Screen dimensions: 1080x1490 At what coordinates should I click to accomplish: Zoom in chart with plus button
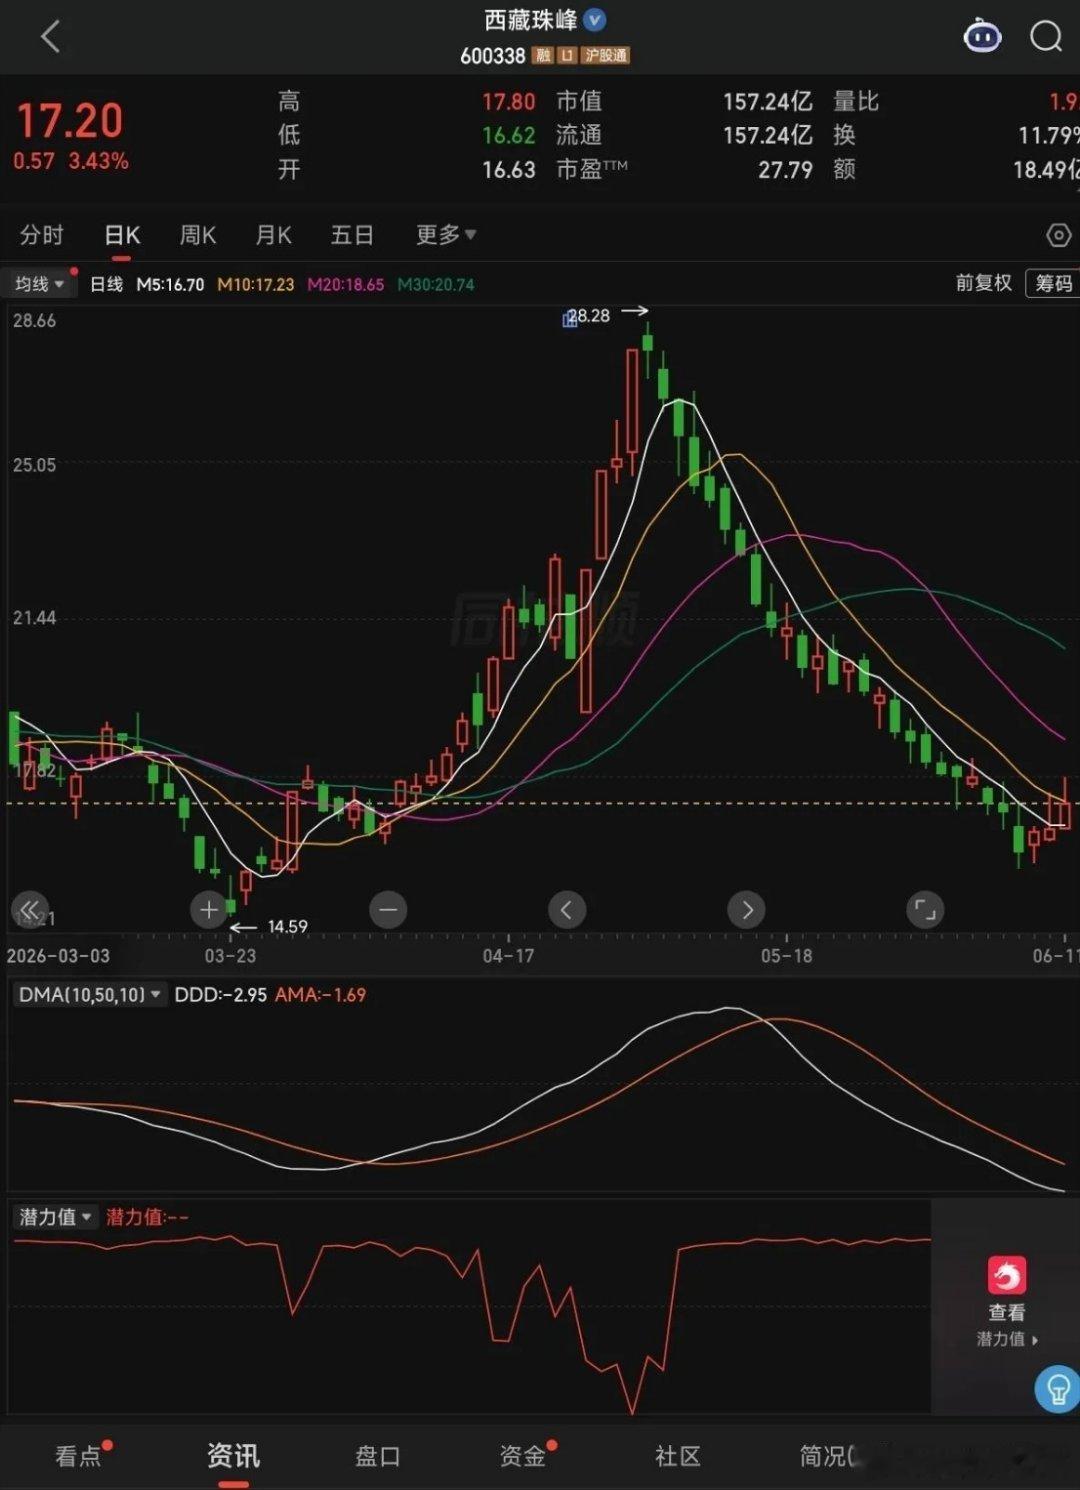(209, 910)
